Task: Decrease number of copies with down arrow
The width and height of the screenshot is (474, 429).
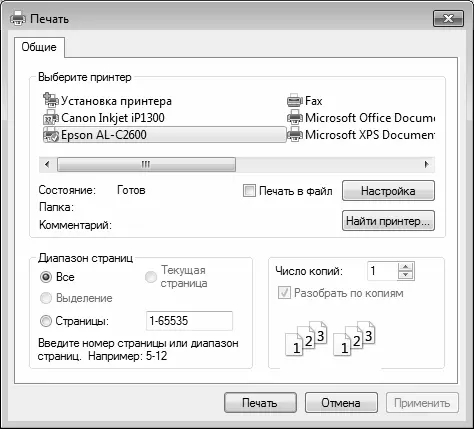Action: click(406, 275)
